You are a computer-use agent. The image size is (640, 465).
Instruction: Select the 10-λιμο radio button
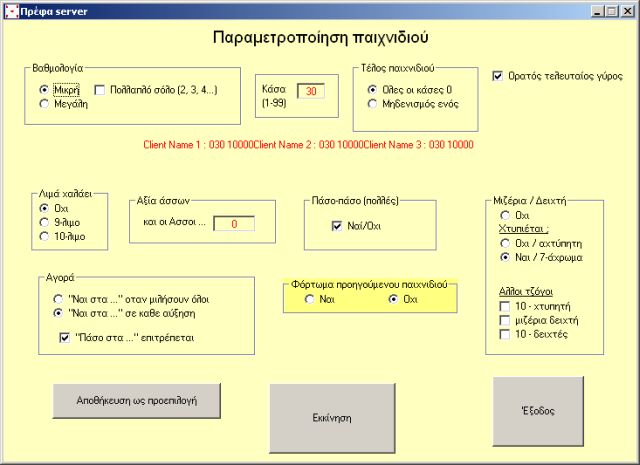pyautogui.click(x=44, y=236)
